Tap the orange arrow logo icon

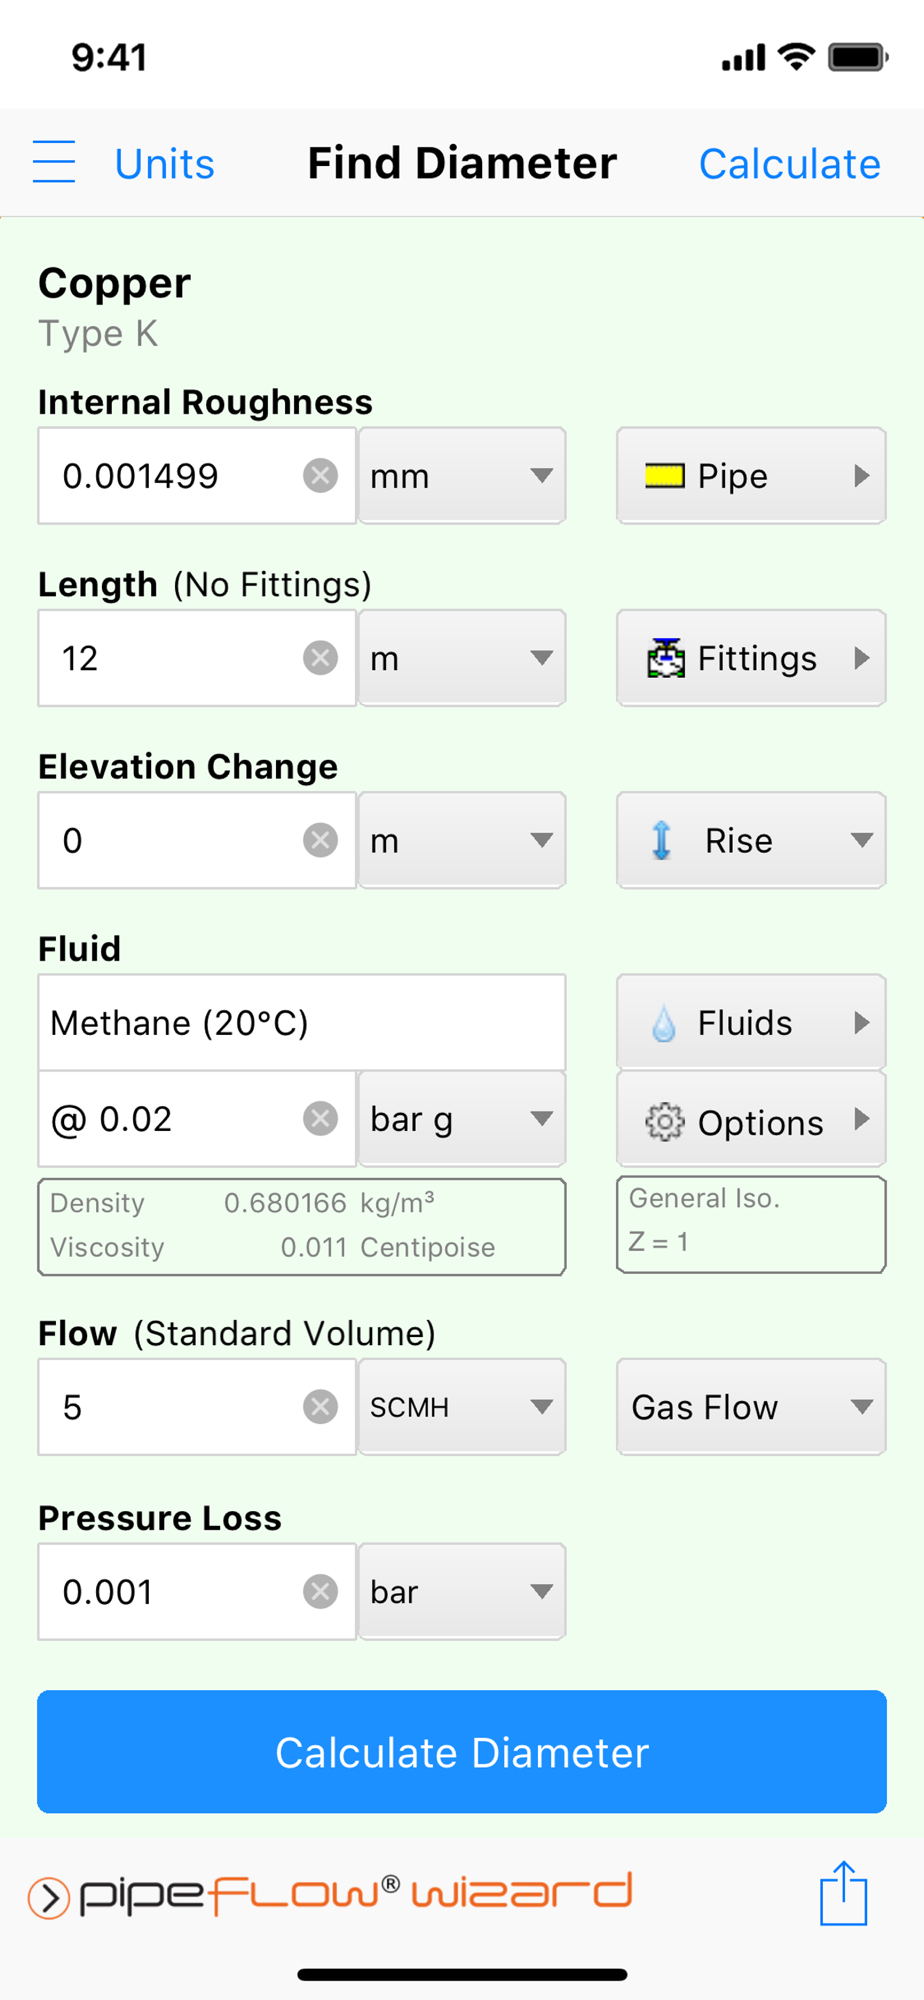tap(49, 1897)
